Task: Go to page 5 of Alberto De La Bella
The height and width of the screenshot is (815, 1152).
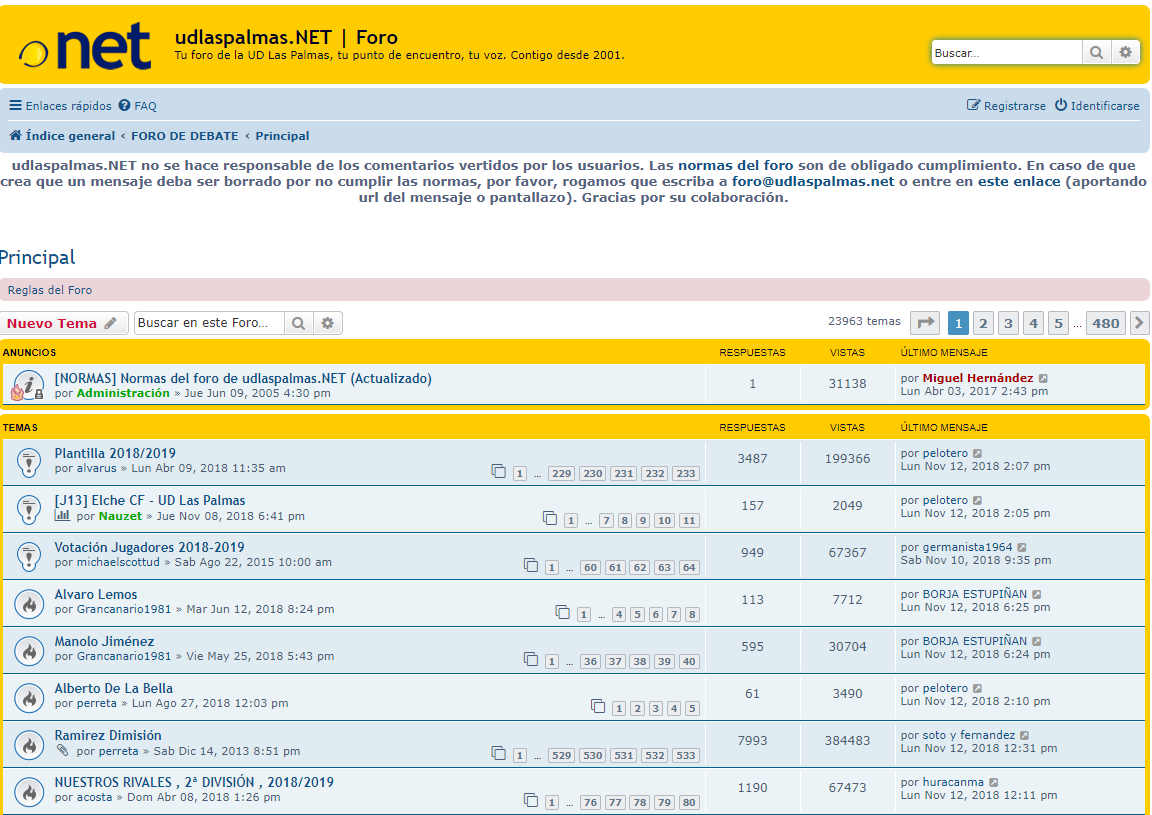Action: coord(692,708)
